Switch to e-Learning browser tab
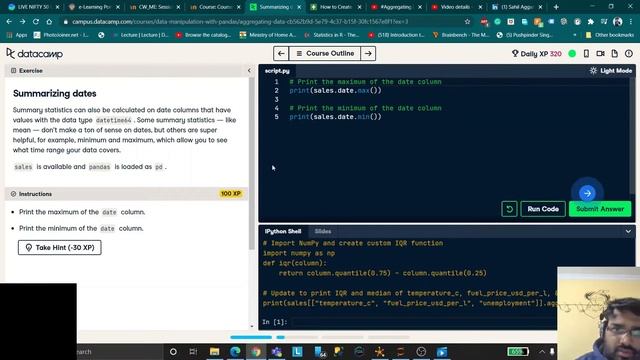 [x=94, y=7]
